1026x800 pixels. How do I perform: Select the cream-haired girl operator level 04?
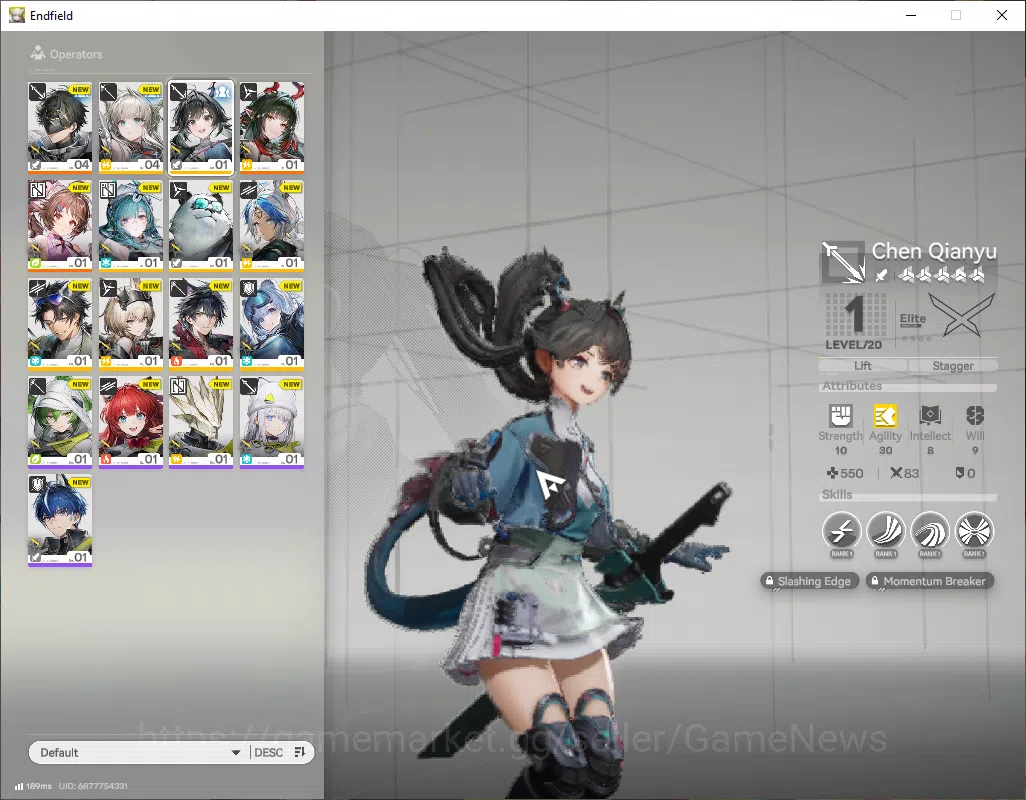131,127
